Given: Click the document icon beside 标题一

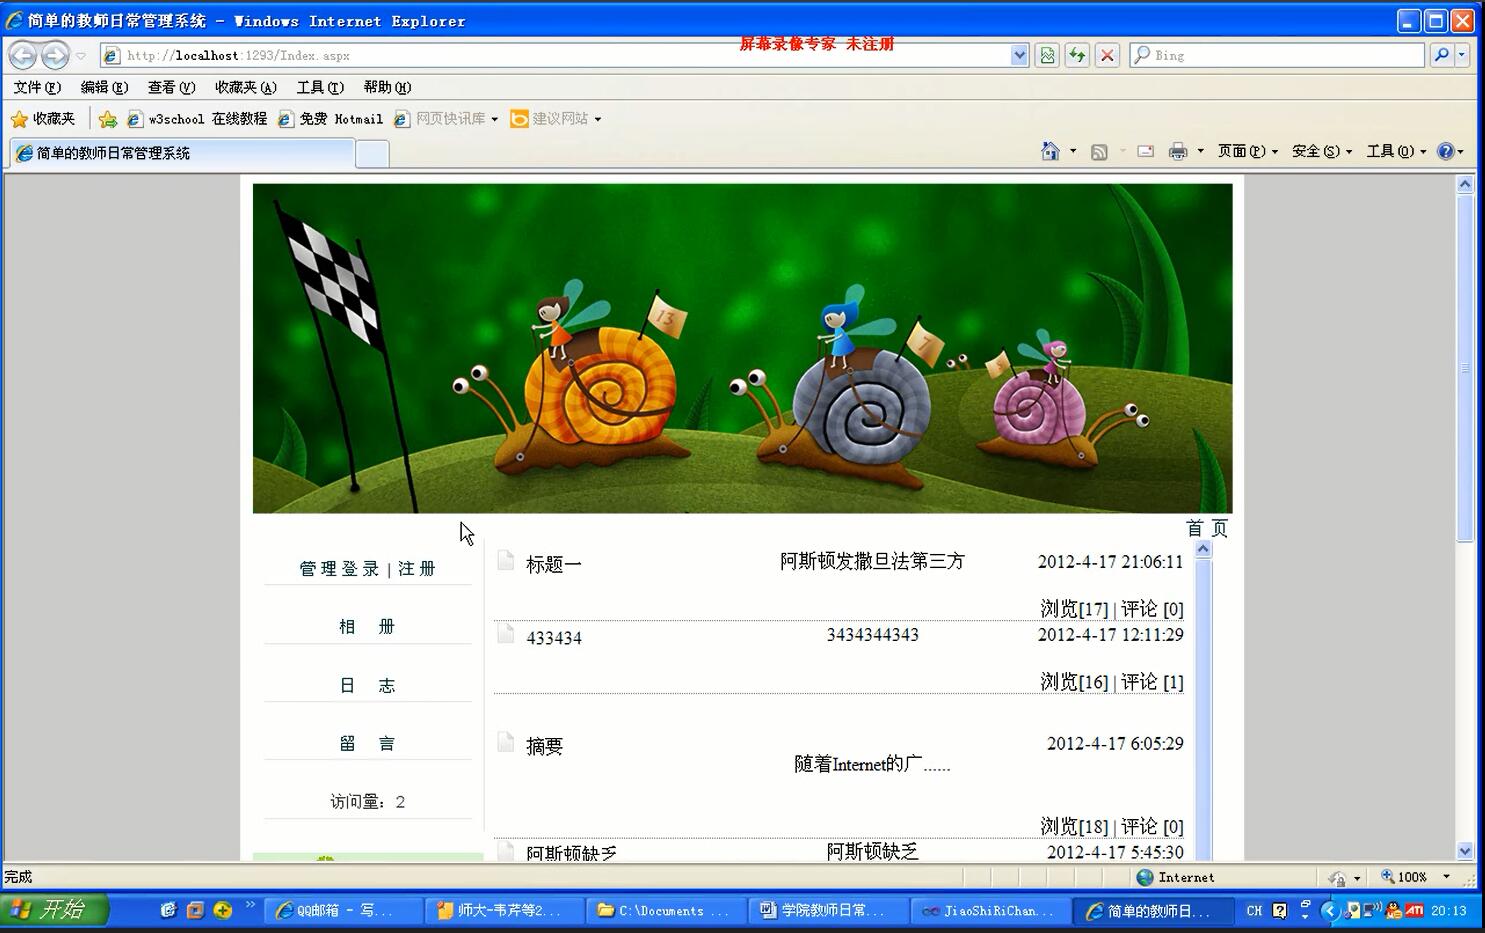Looking at the screenshot, I should click(x=506, y=559).
